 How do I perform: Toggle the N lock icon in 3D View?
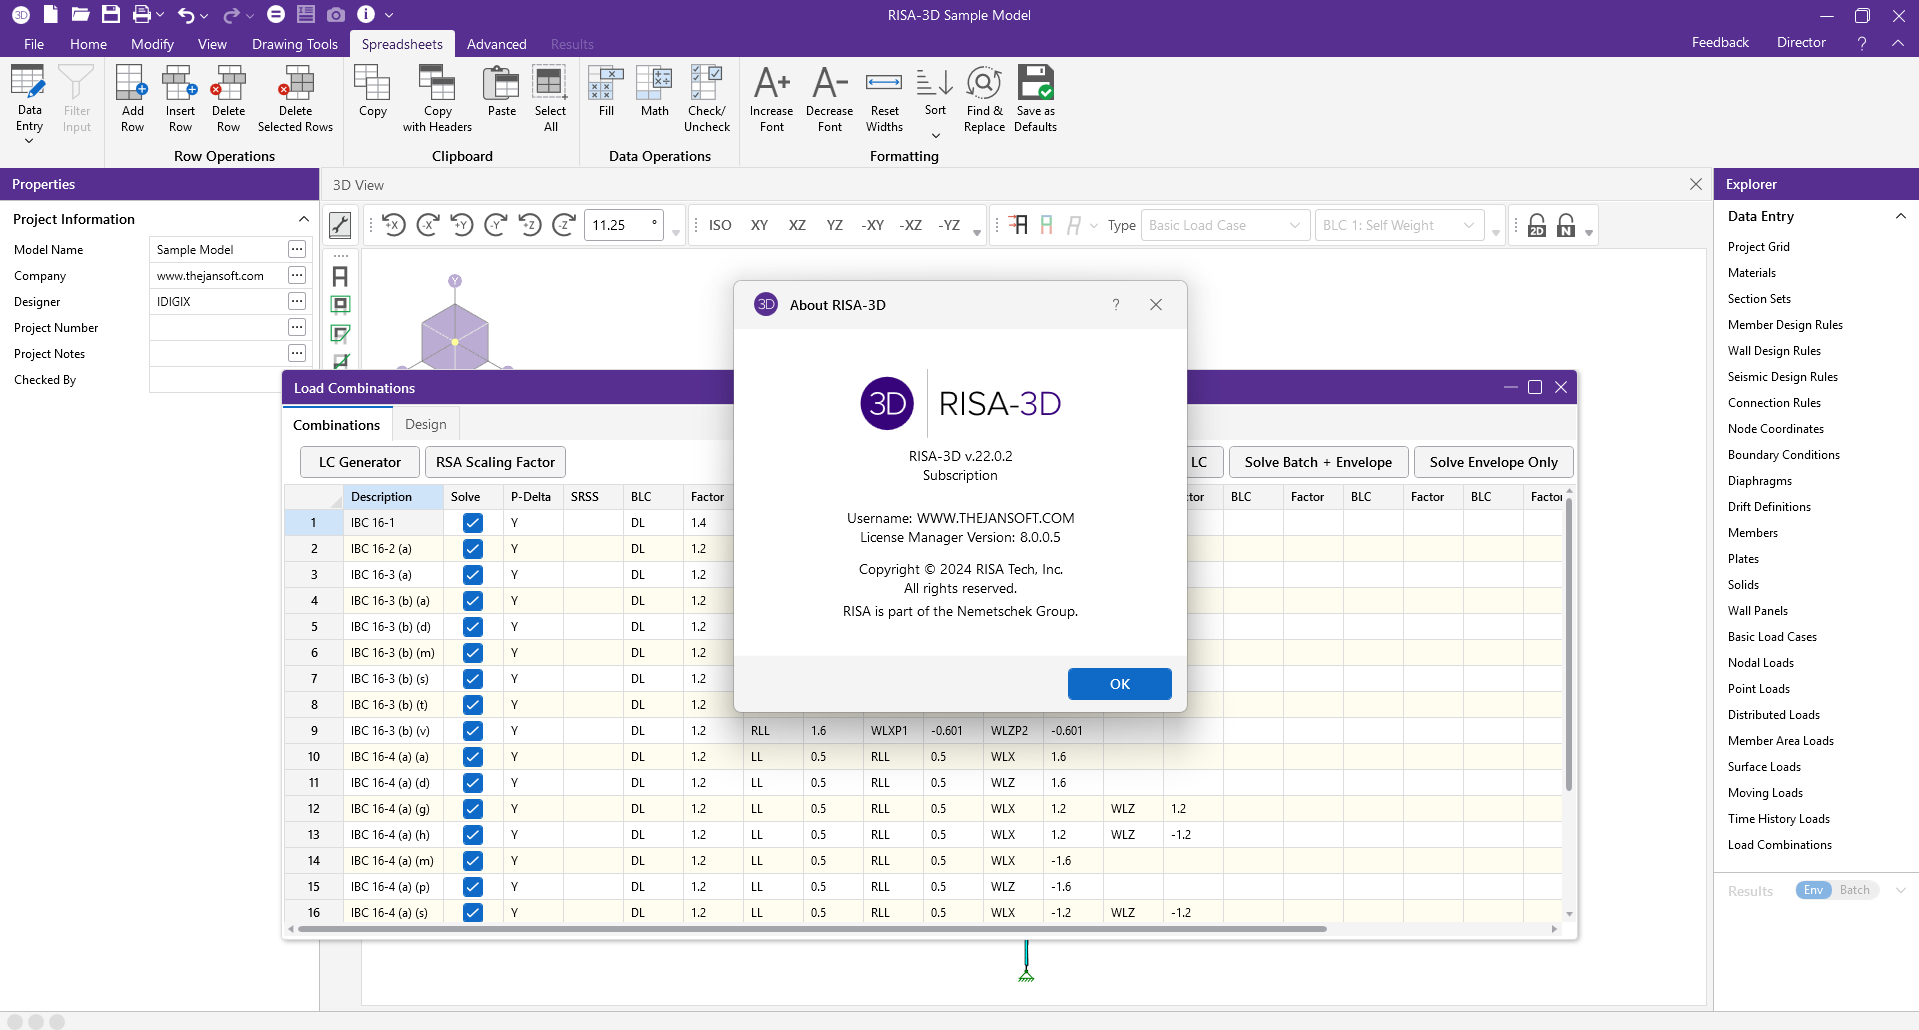[1566, 225]
